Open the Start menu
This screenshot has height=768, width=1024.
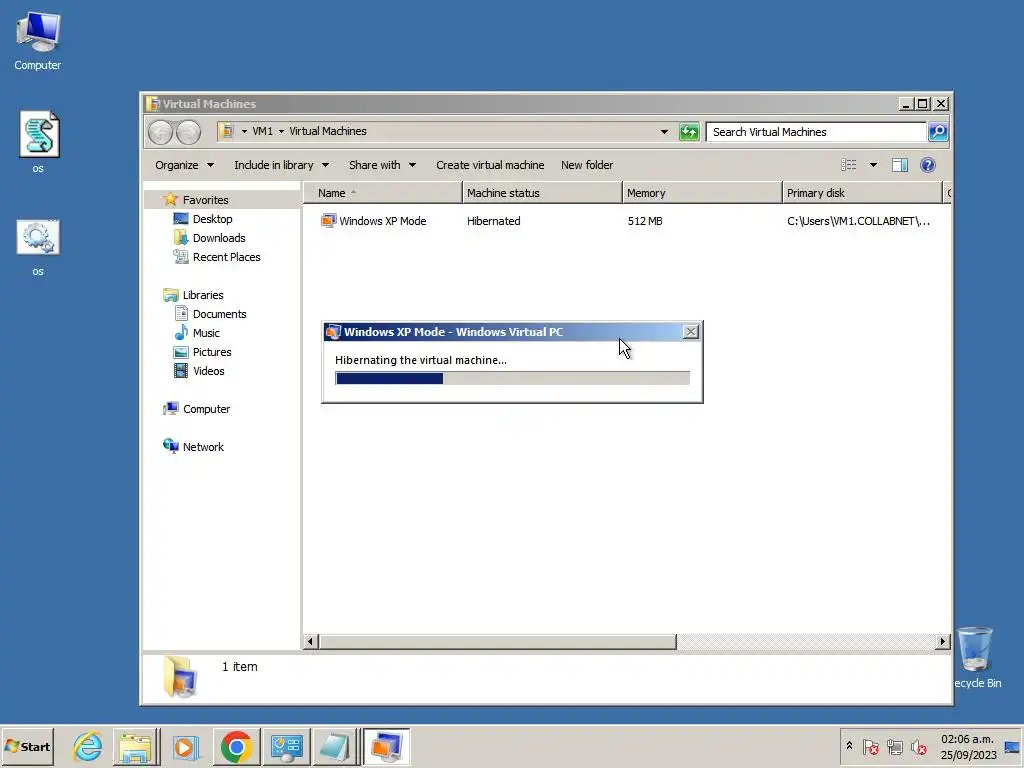pyautogui.click(x=27, y=746)
